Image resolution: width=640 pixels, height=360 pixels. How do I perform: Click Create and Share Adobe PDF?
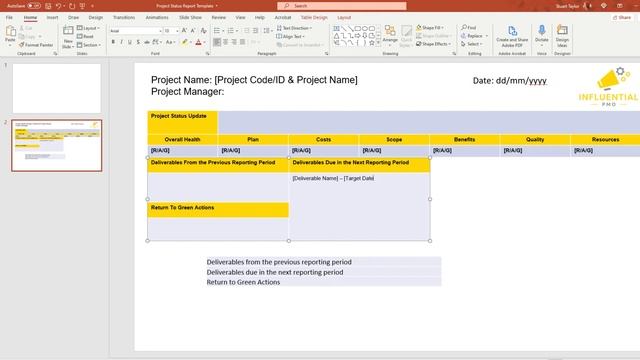coord(512,36)
